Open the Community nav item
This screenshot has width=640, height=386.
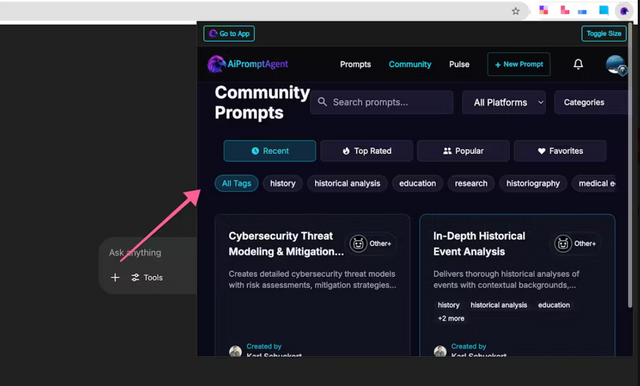pos(410,64)
